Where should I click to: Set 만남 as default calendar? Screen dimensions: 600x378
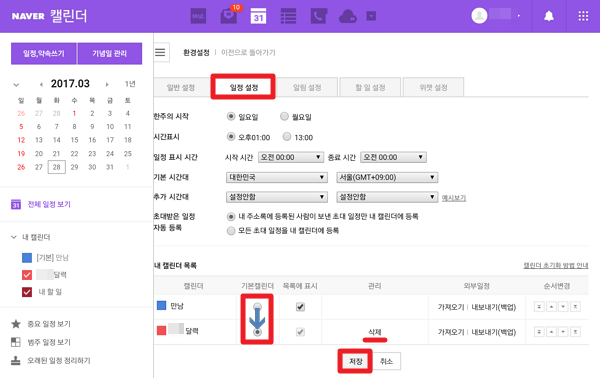(x=257, y=306)
